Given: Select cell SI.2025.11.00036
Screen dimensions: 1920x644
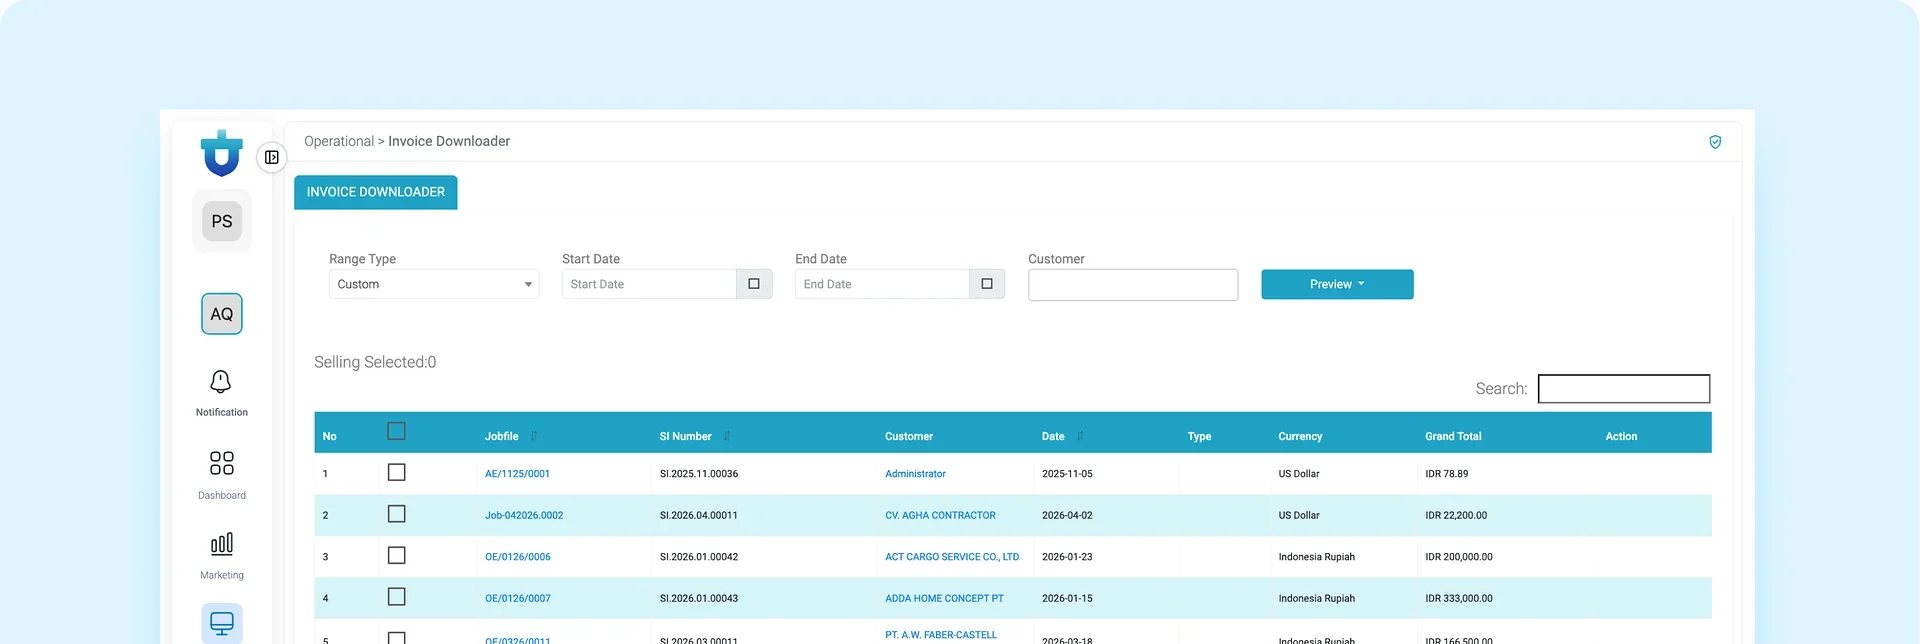Looking at the screenshot, I should pyautogui.click(x=699, y=474).
